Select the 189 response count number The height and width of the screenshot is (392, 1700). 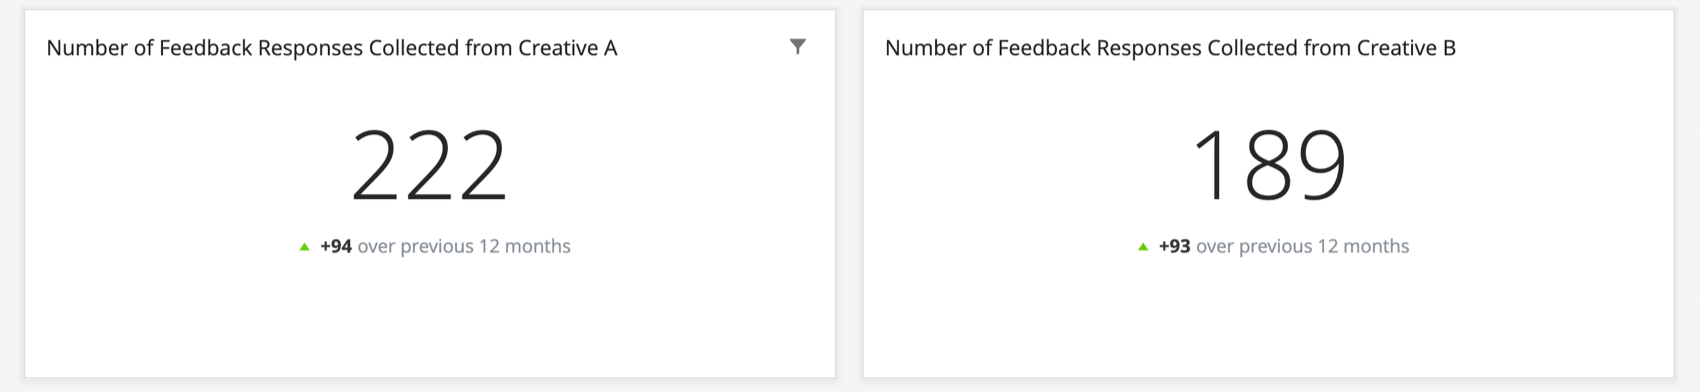click(1269, 166)
